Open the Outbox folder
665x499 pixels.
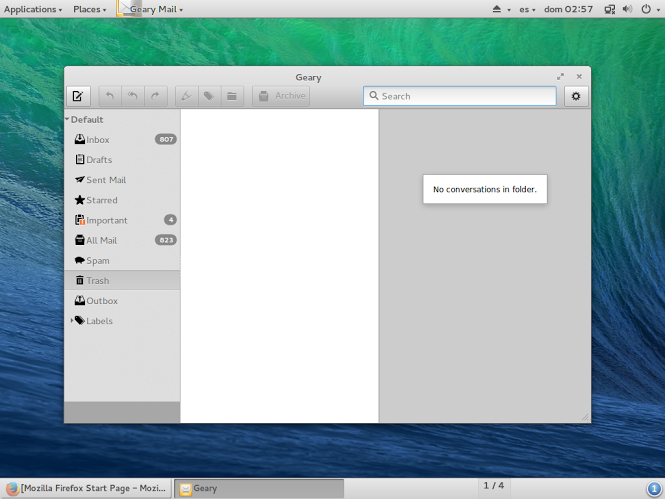[x=122, y=301]
